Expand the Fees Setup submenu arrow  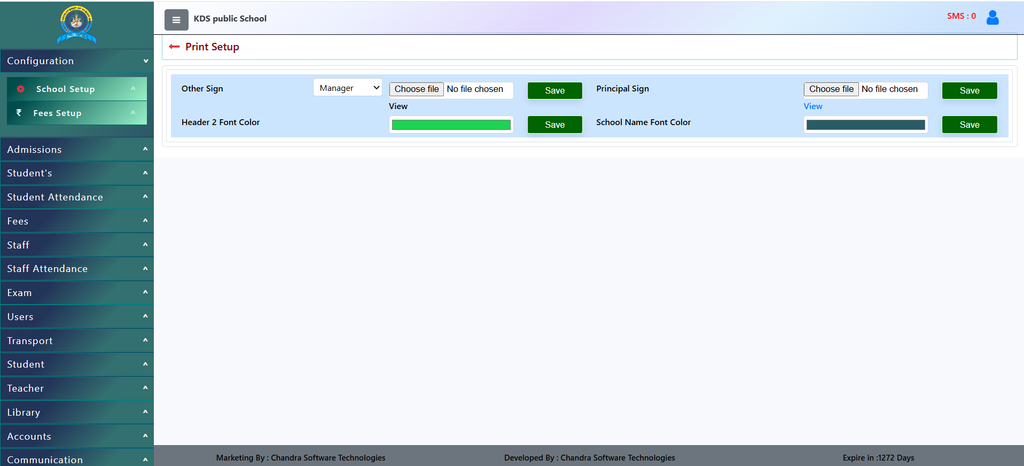click(133, 113)
